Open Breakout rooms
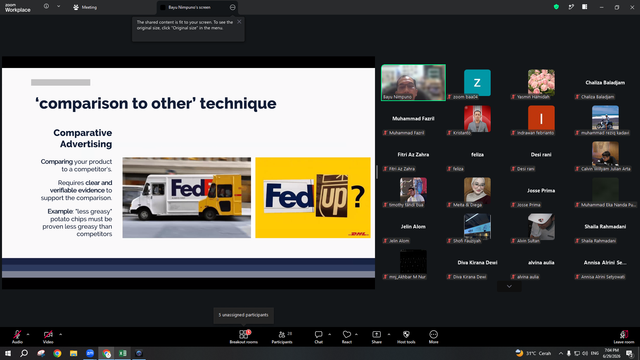This screenshot has width=640, height=360. point(244,337)
